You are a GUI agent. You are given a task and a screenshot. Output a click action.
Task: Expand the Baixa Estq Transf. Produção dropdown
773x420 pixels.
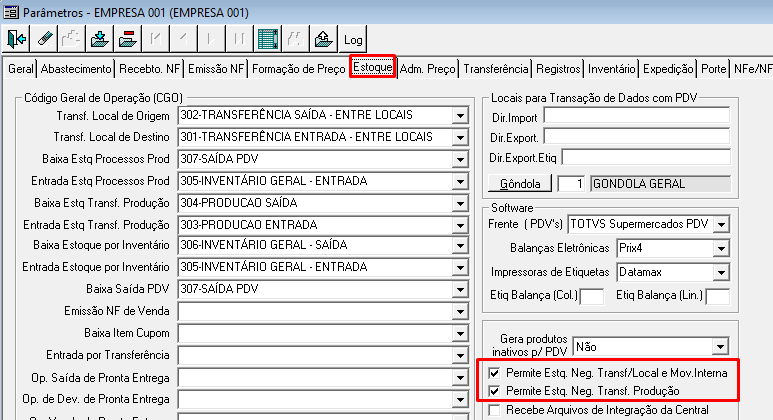(460, 204)
